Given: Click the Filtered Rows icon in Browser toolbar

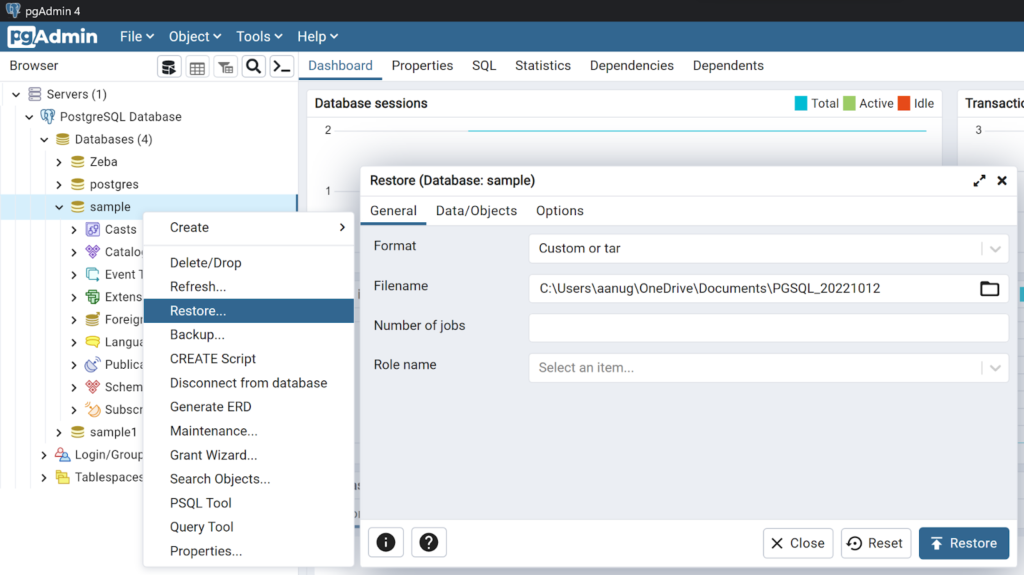Looking at the screenshot, I should [x=226, y=67].
